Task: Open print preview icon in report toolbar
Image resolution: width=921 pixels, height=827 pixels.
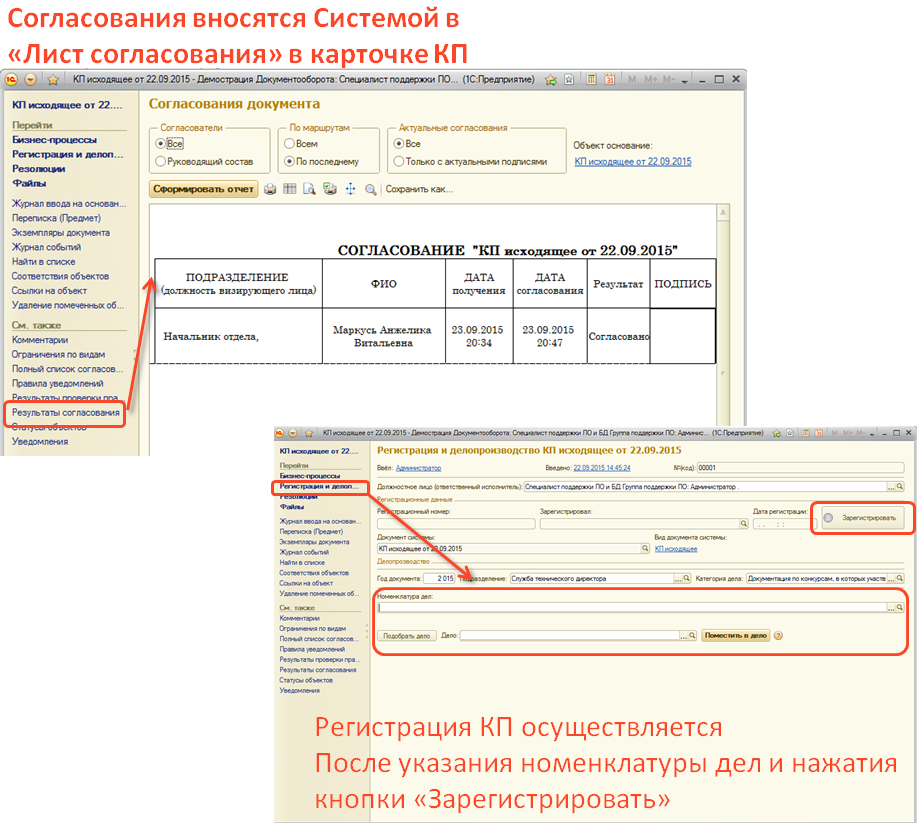Action: (310, 189)
